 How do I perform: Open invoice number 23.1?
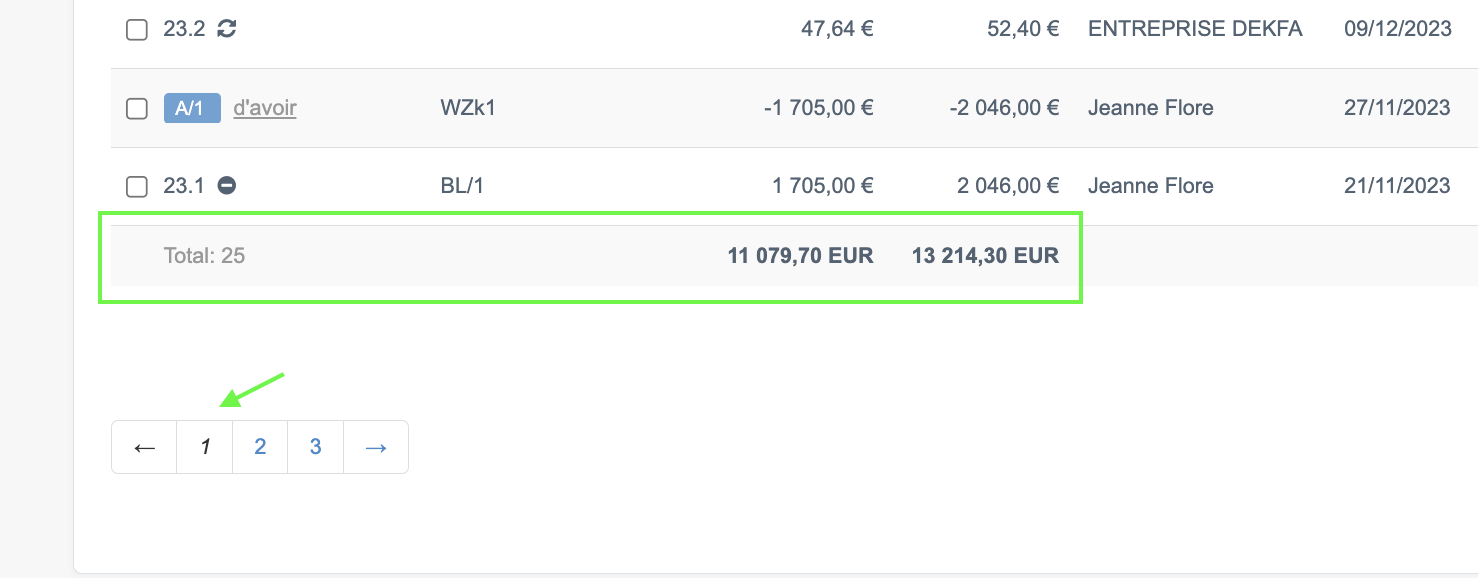pyautogui.click(x=184, y=185)
